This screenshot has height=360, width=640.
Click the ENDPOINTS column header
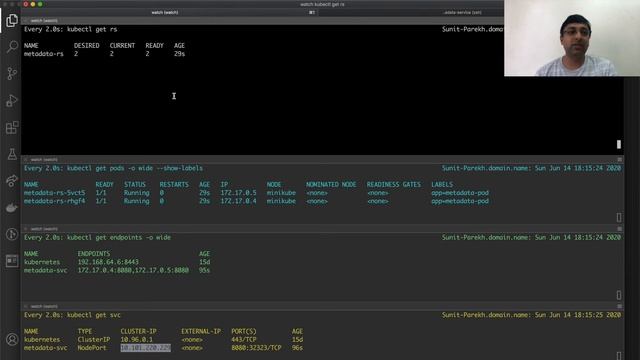tap(94, 254)
